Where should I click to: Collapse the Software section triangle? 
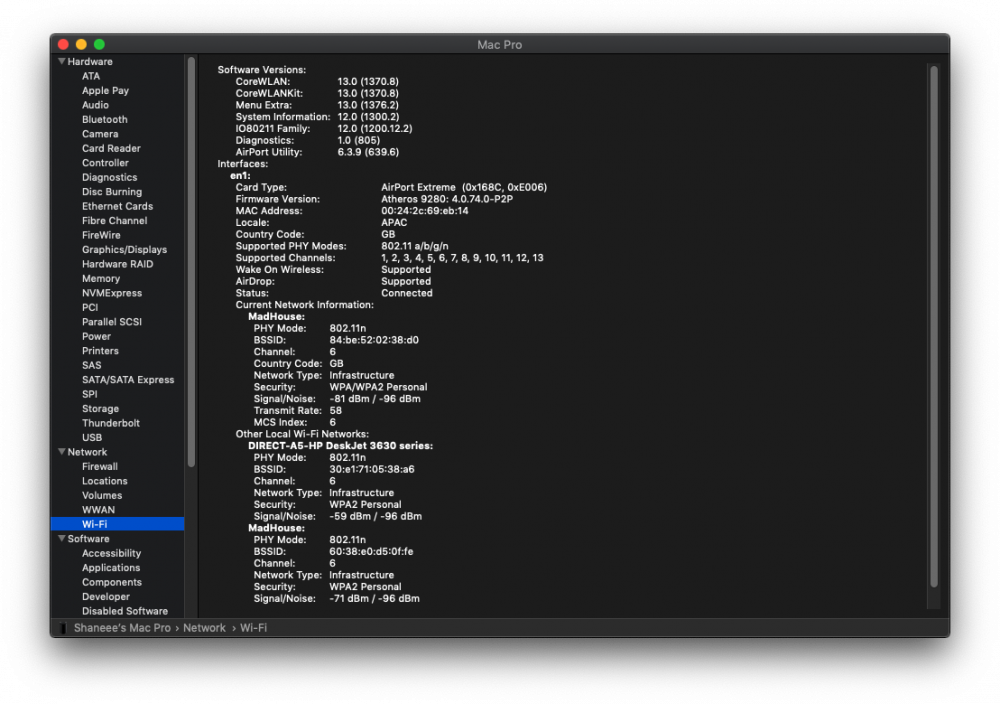(x=62, y=538)
